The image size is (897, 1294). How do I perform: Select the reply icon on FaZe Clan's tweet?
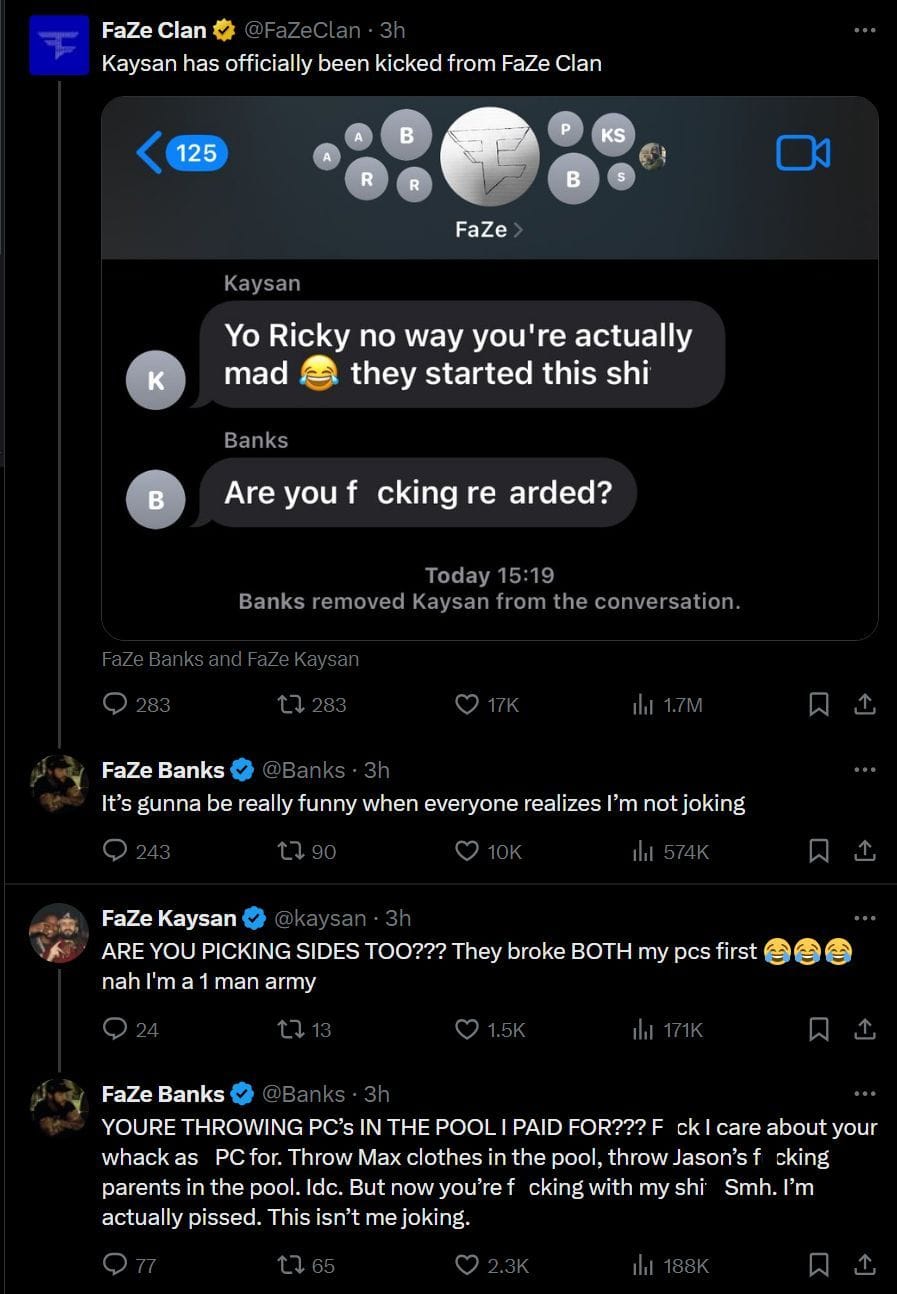click(x=115, y=704)
